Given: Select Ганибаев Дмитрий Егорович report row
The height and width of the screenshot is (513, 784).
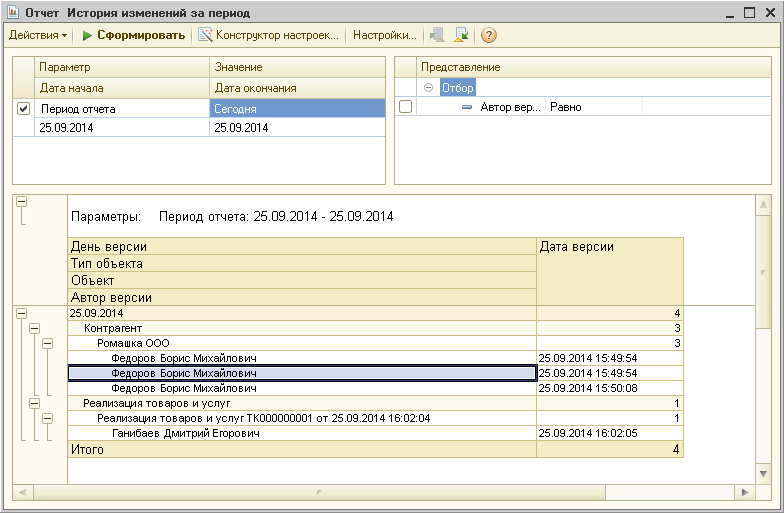Looking at the screenshot, I should (x=185, y=433).
